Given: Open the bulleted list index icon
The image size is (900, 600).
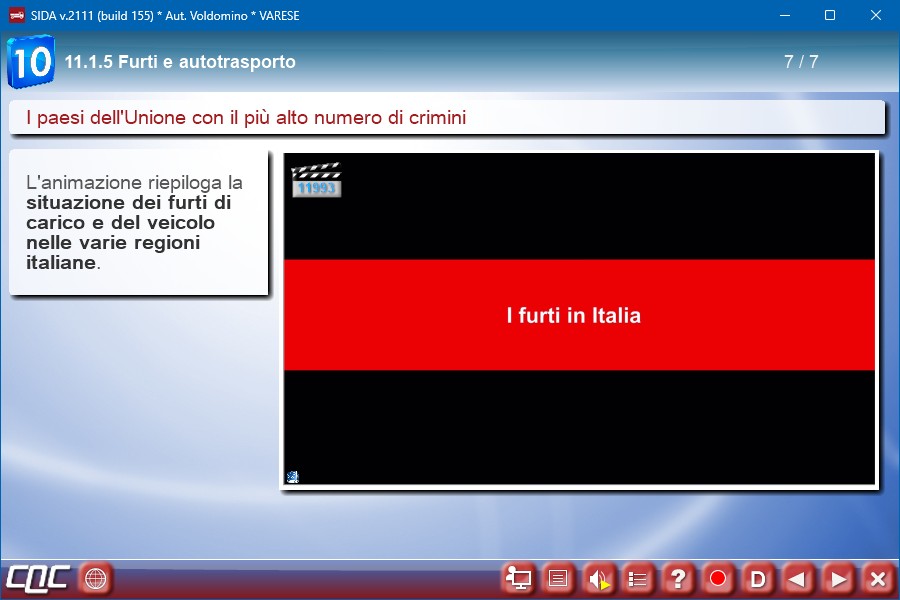Looking at the screenshot, I should pyautogui.click(x=638, y=578).
